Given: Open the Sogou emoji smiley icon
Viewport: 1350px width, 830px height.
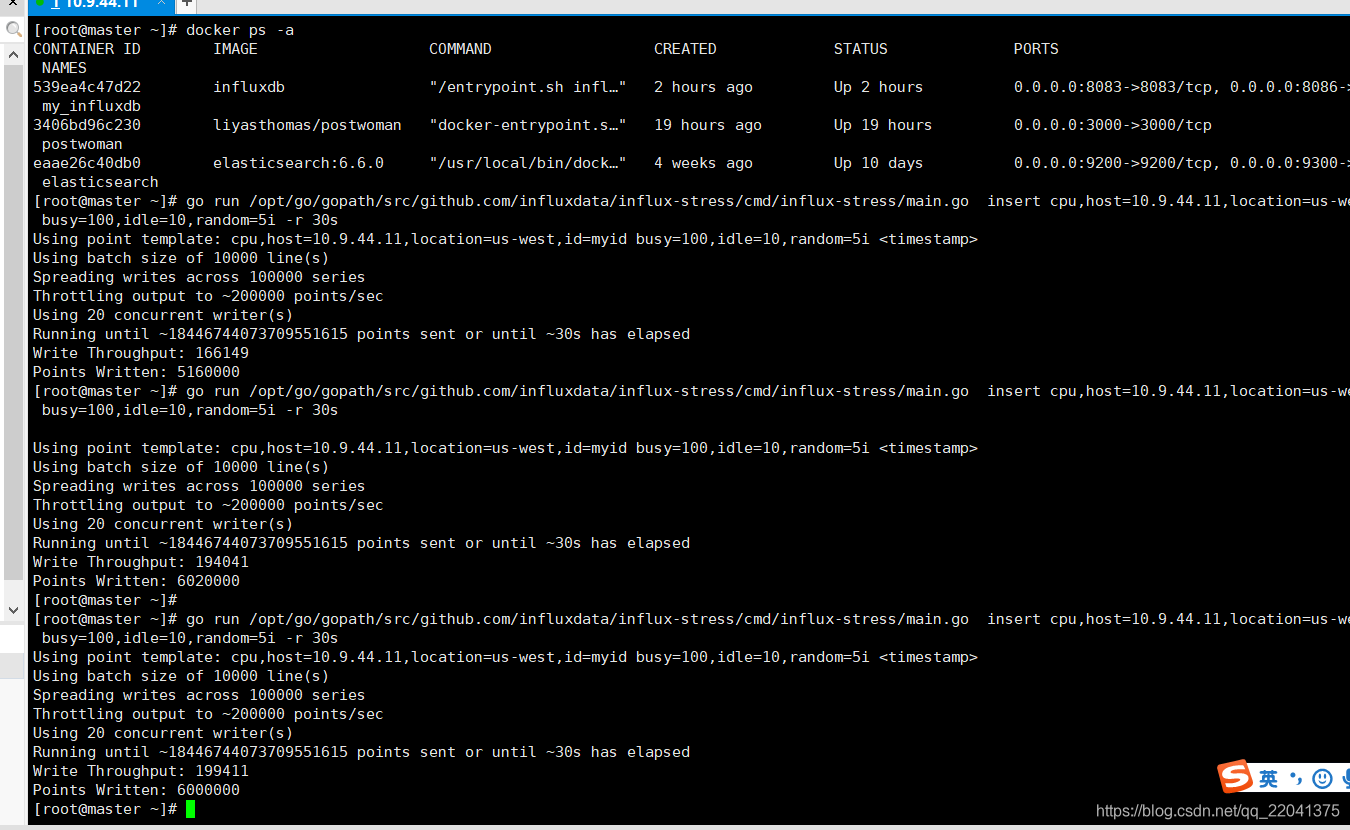Looking at the screenshot, I should pos(1322,778).
